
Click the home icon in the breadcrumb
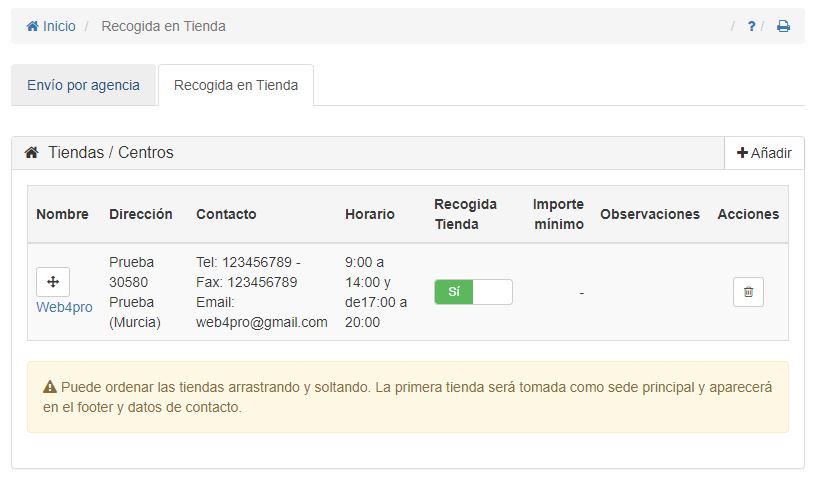click(32, 27)
